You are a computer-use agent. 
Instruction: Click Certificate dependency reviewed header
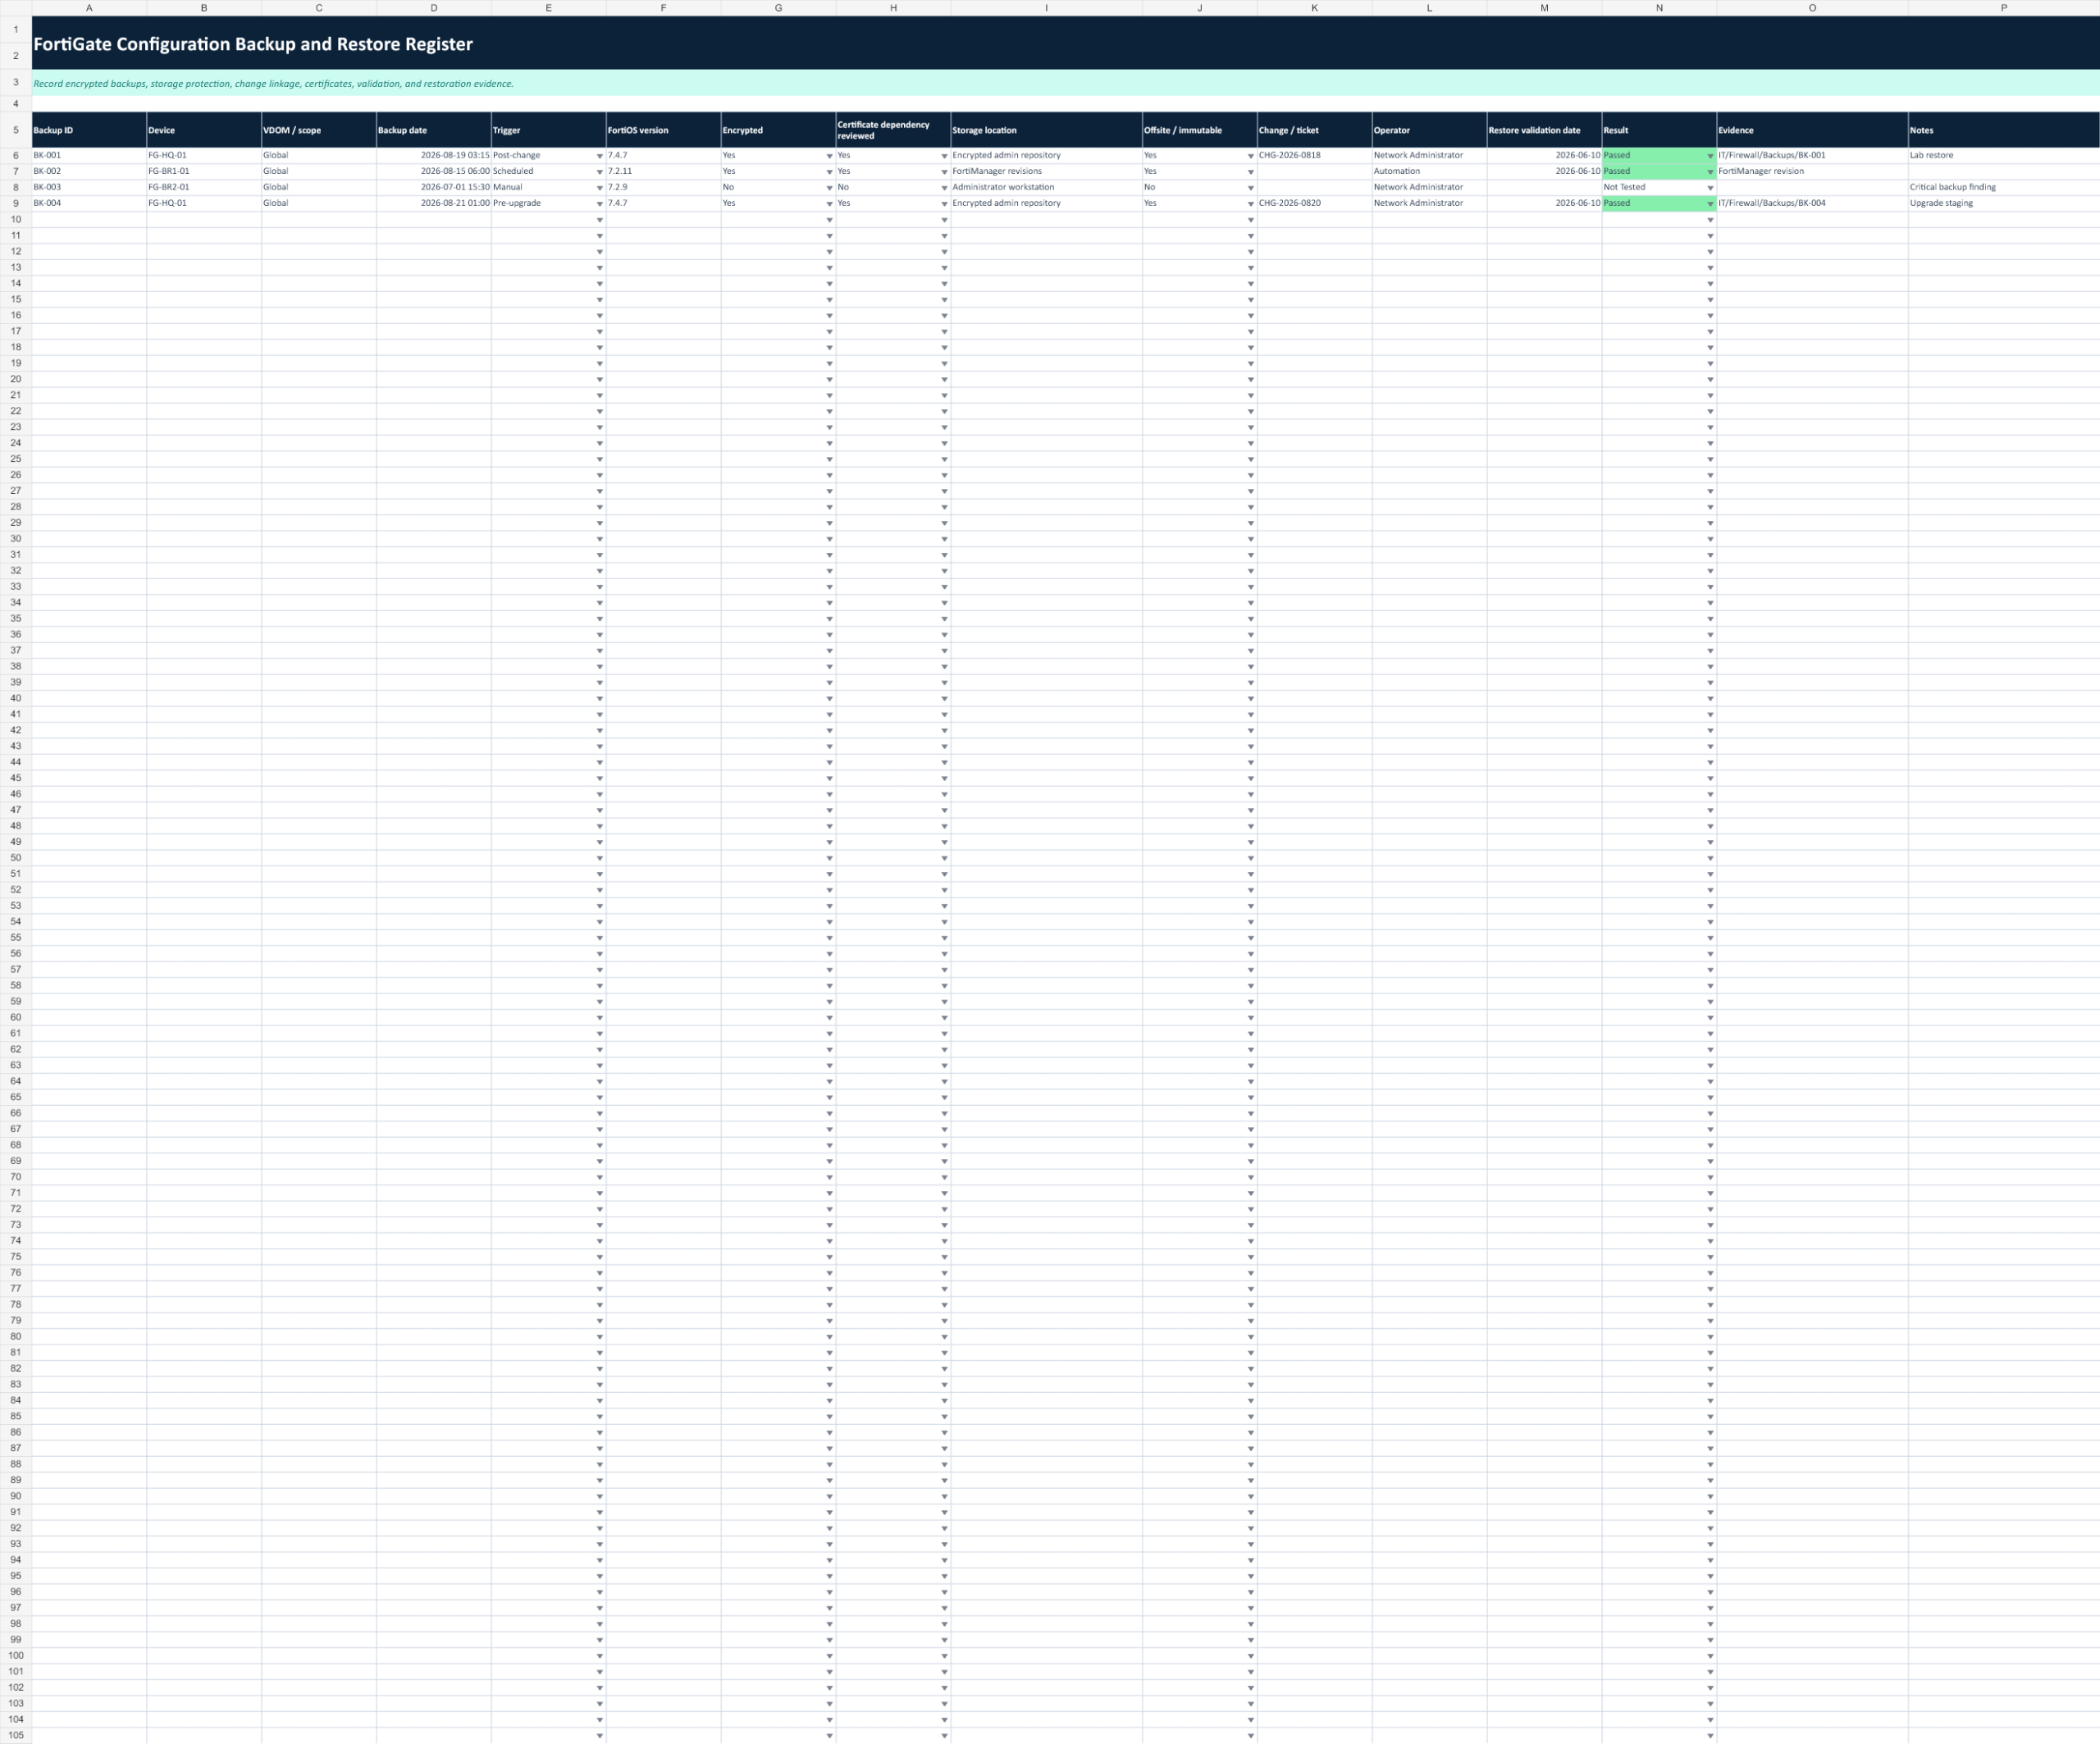pos(893,130)
